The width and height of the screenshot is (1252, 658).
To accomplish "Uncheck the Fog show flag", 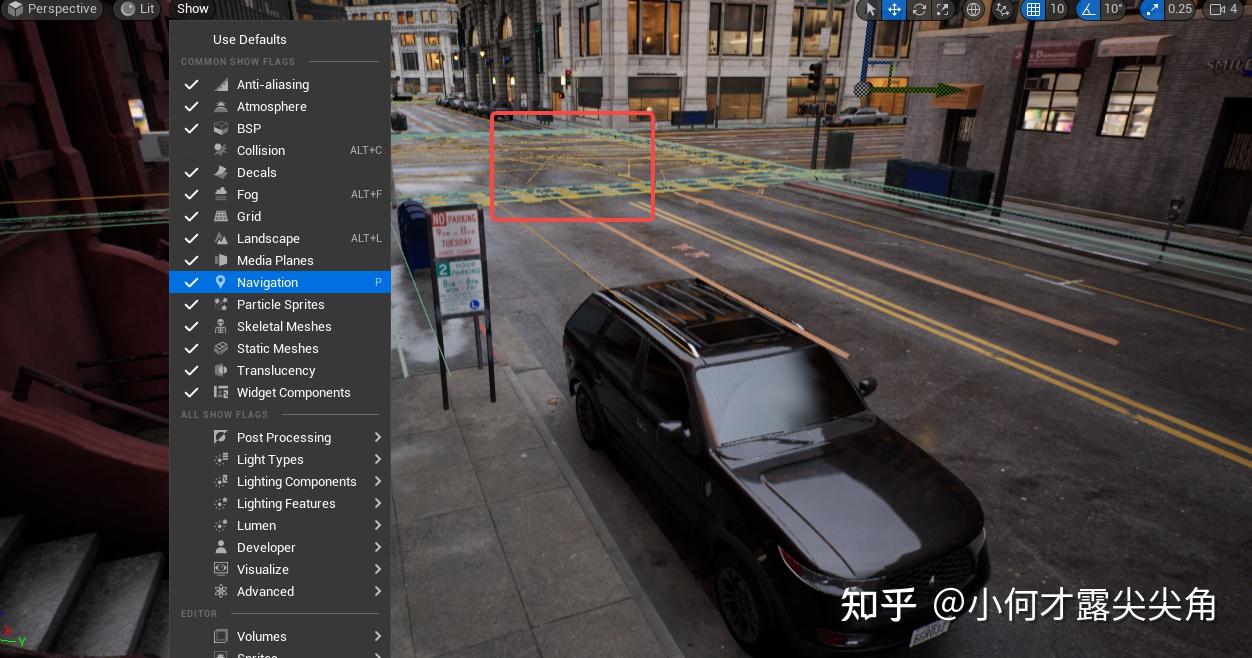I will pos(247,194).
